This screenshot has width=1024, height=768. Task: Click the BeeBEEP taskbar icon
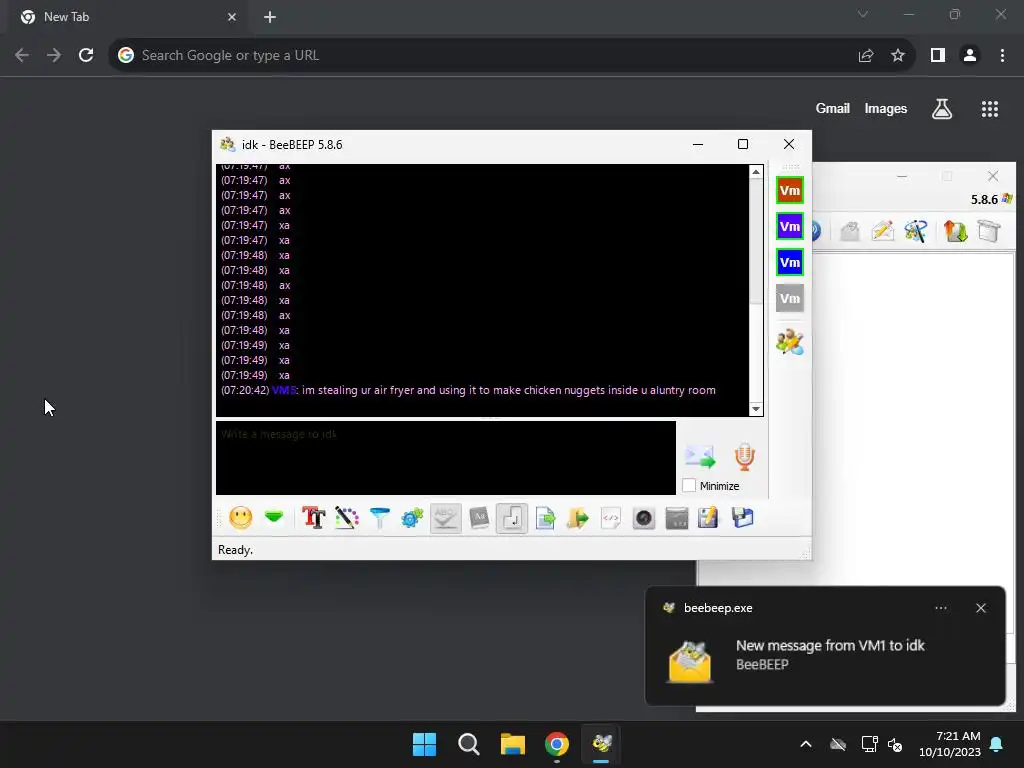point(601,744)
